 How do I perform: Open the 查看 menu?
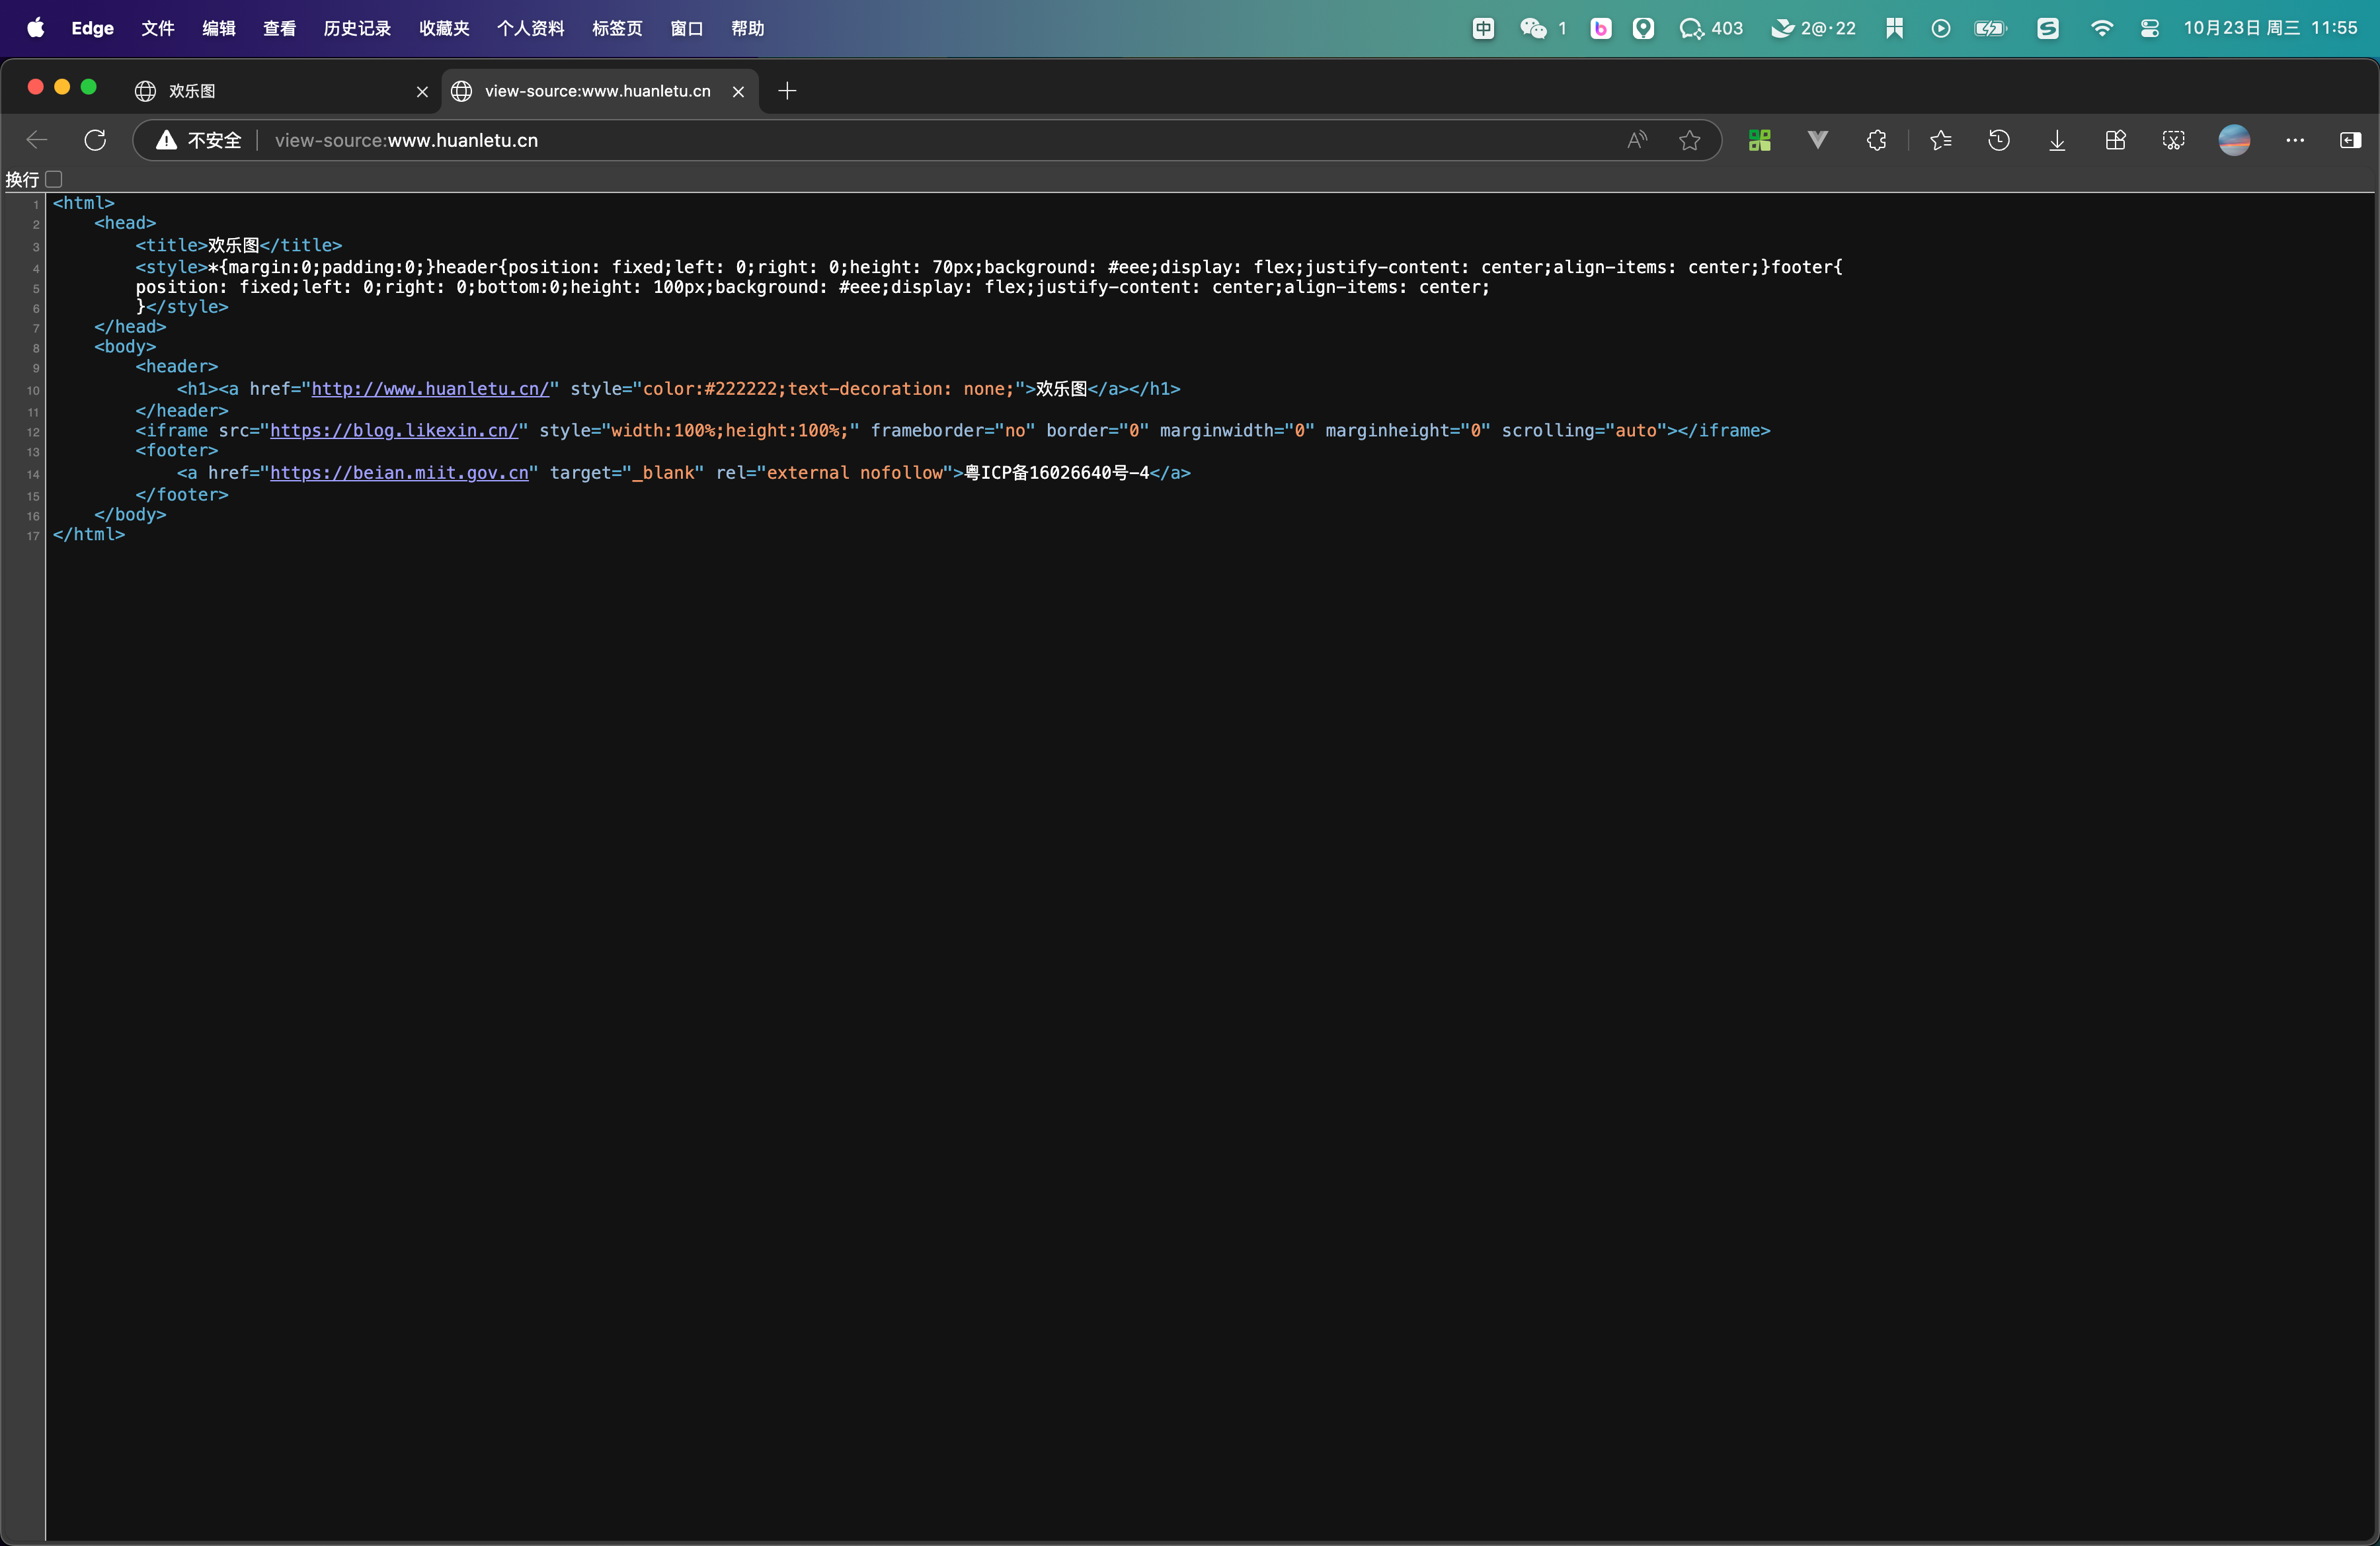click(x=280, y=28)
